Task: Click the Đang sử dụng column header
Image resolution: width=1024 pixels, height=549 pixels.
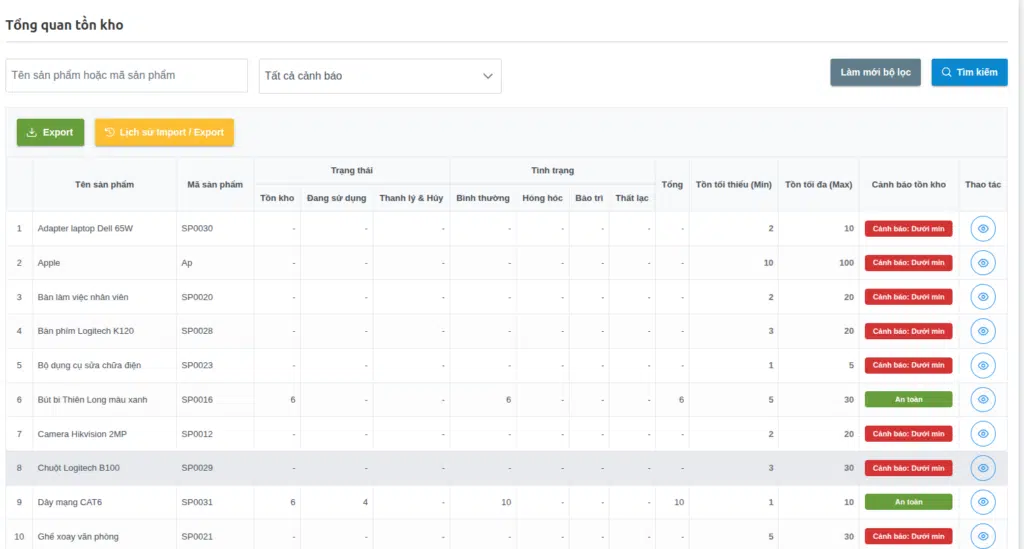Action: (336, 198)
